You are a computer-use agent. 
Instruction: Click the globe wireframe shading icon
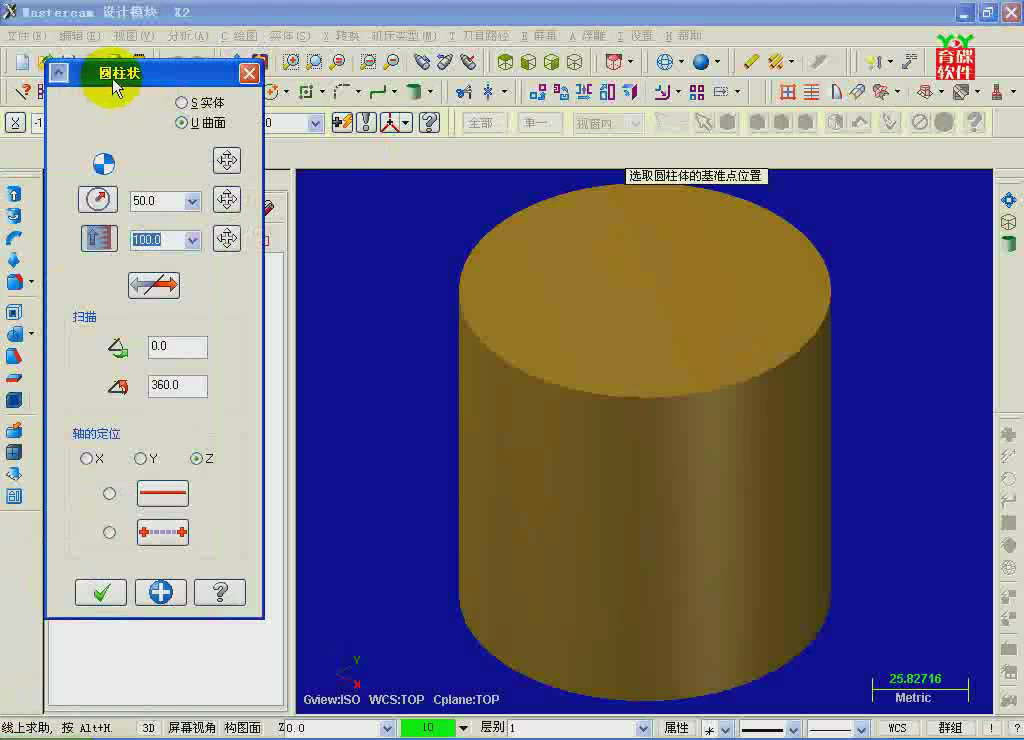(664, 62)
